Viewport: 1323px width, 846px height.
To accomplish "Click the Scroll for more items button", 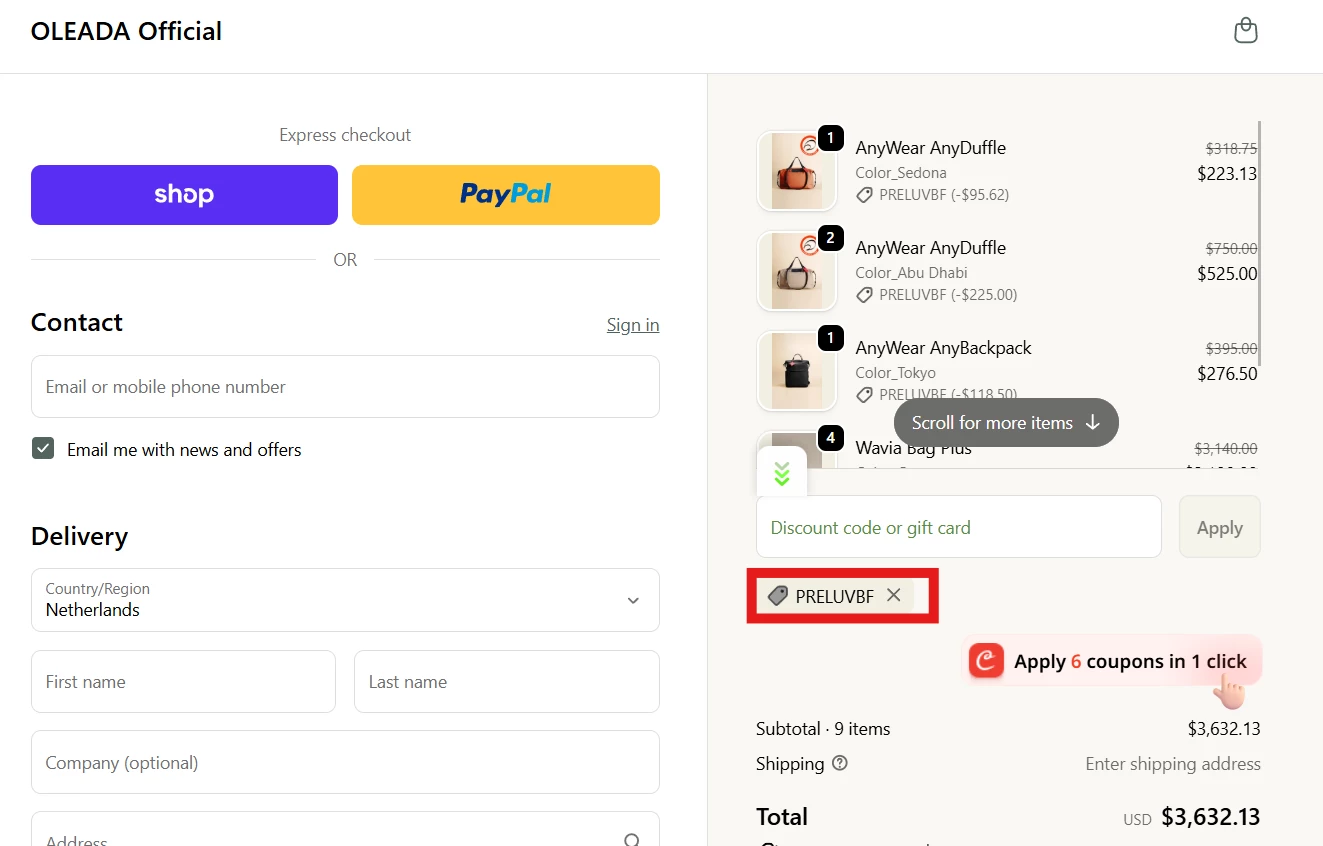I will 1005,422.
